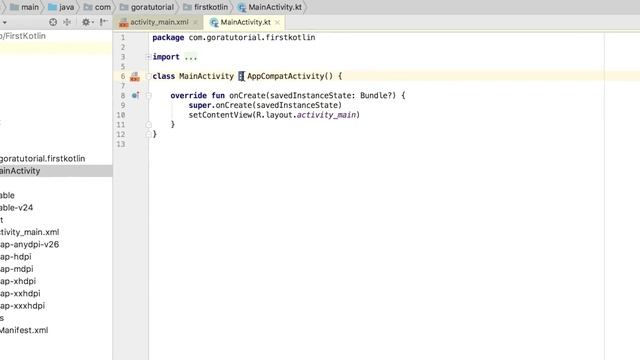The image size is (640, 360).
Task: Click 'MainActivity' class name in the editor
Action: coord(207,76)
